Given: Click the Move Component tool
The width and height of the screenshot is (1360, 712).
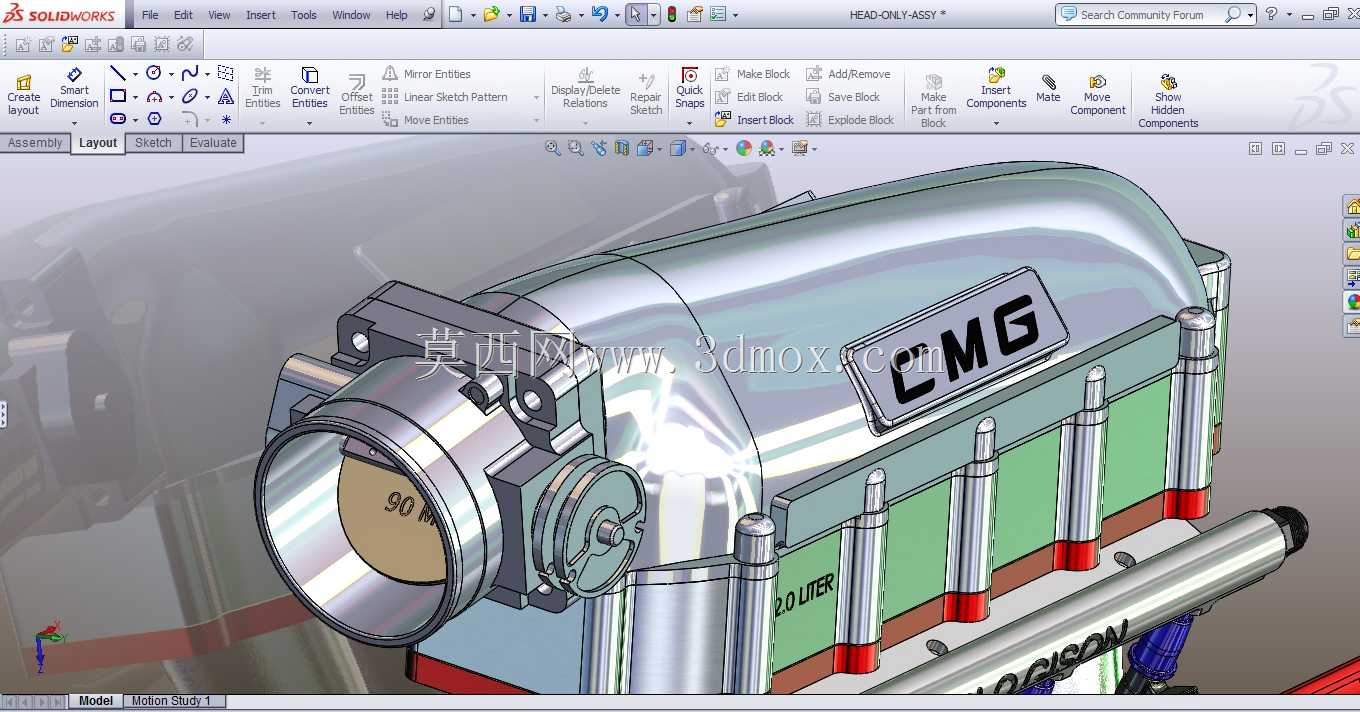Looking at the screenshot, I should pos(1097,94).
